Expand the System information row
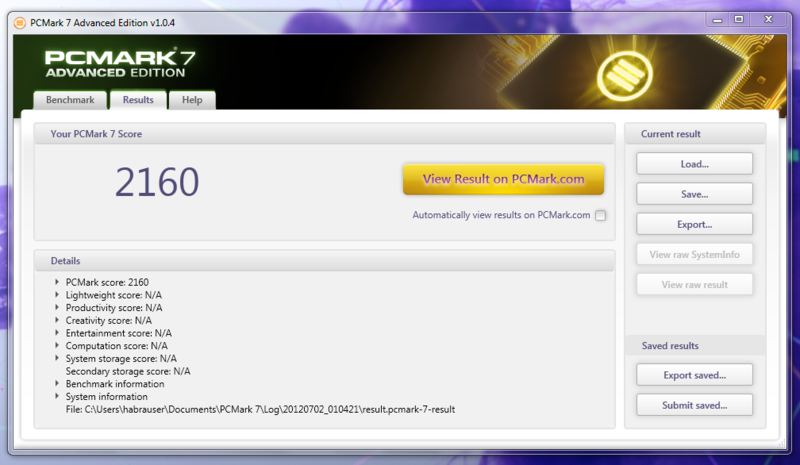 (x=57, y=396)
